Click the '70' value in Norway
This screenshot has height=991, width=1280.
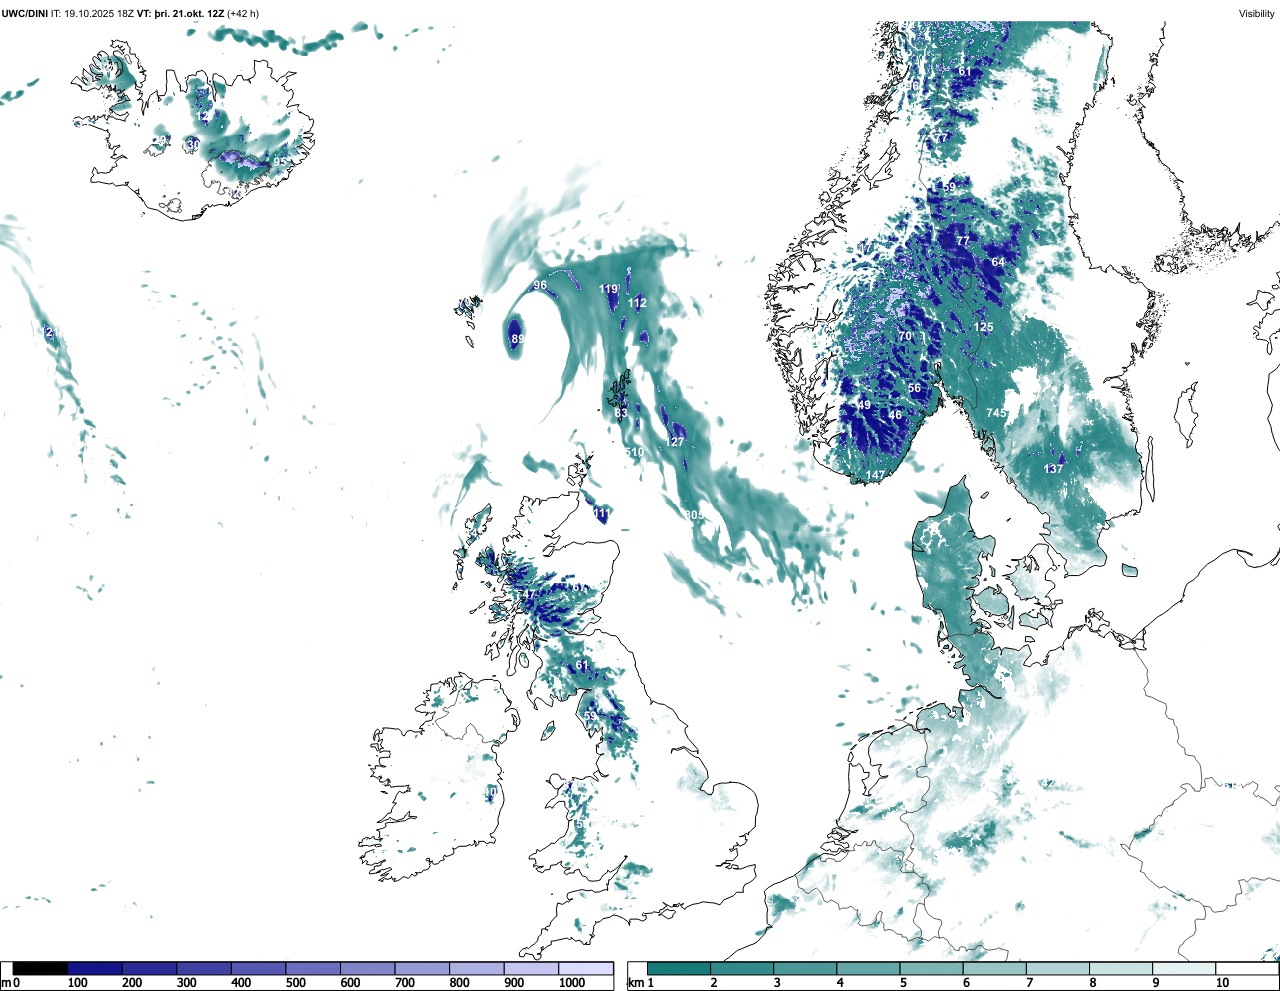point(905,336)
